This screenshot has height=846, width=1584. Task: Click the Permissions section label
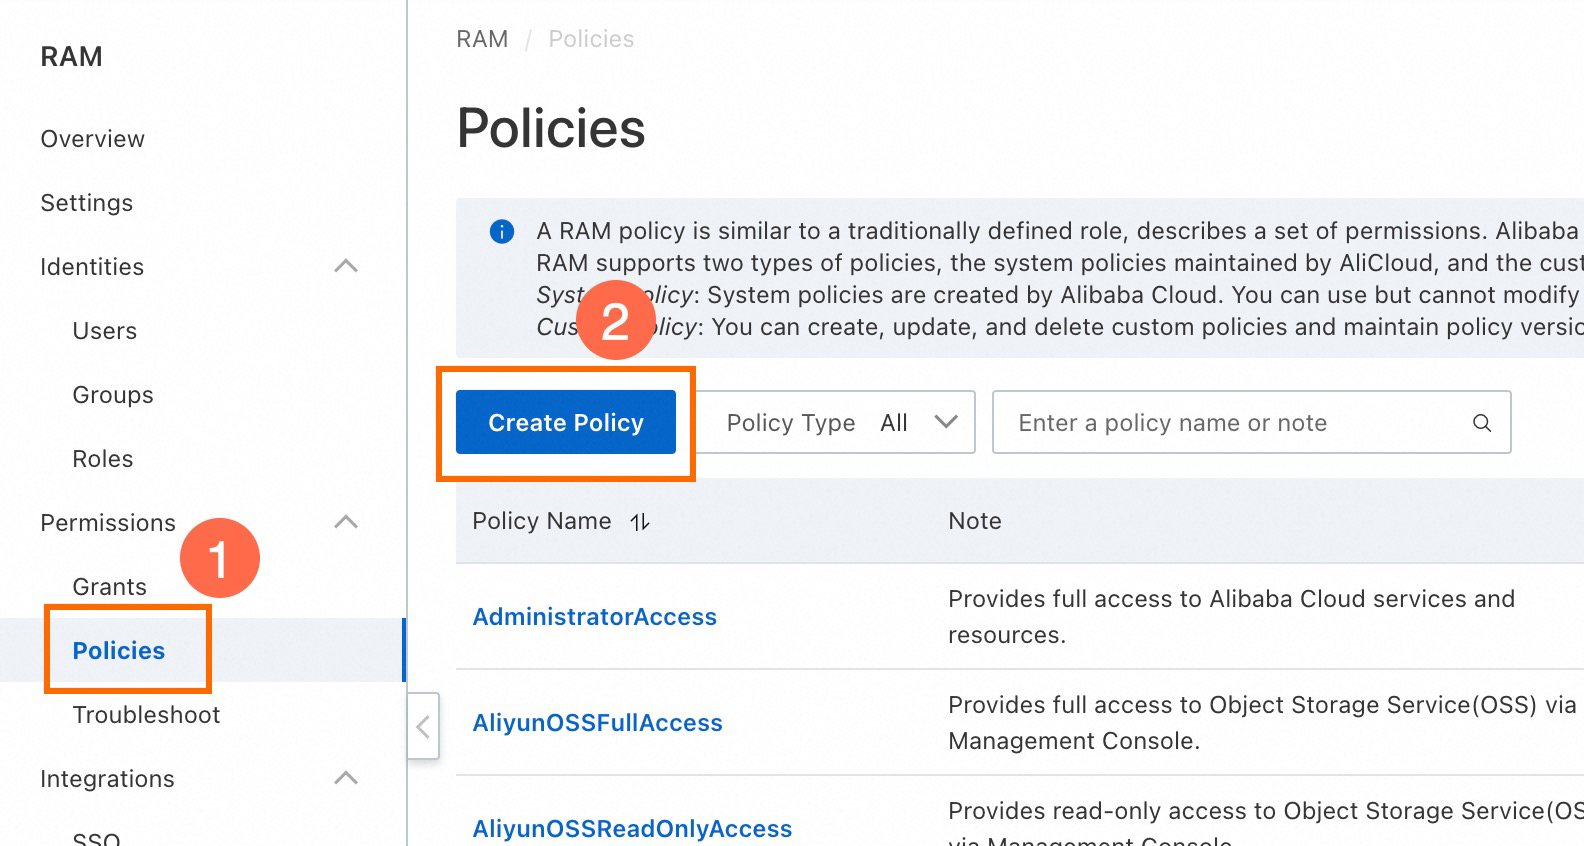108,523
